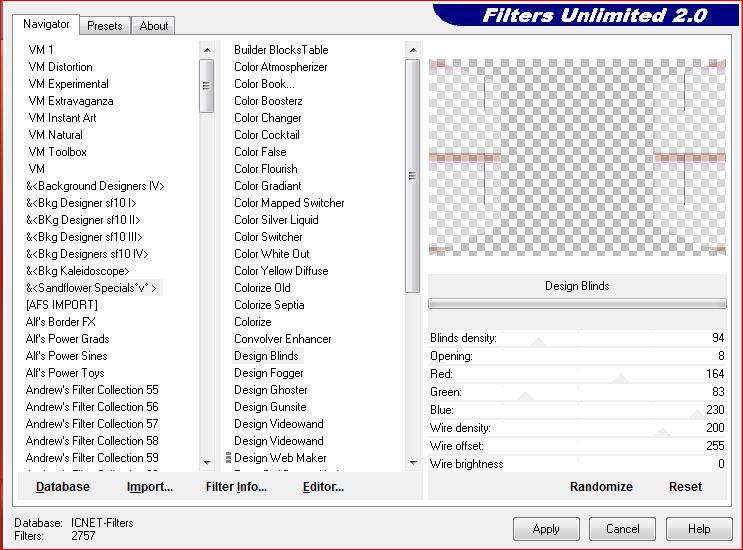Screen dimensions: 743x550
Task: Click up arrow of category list scrollbar
Action: pos(207,50)
